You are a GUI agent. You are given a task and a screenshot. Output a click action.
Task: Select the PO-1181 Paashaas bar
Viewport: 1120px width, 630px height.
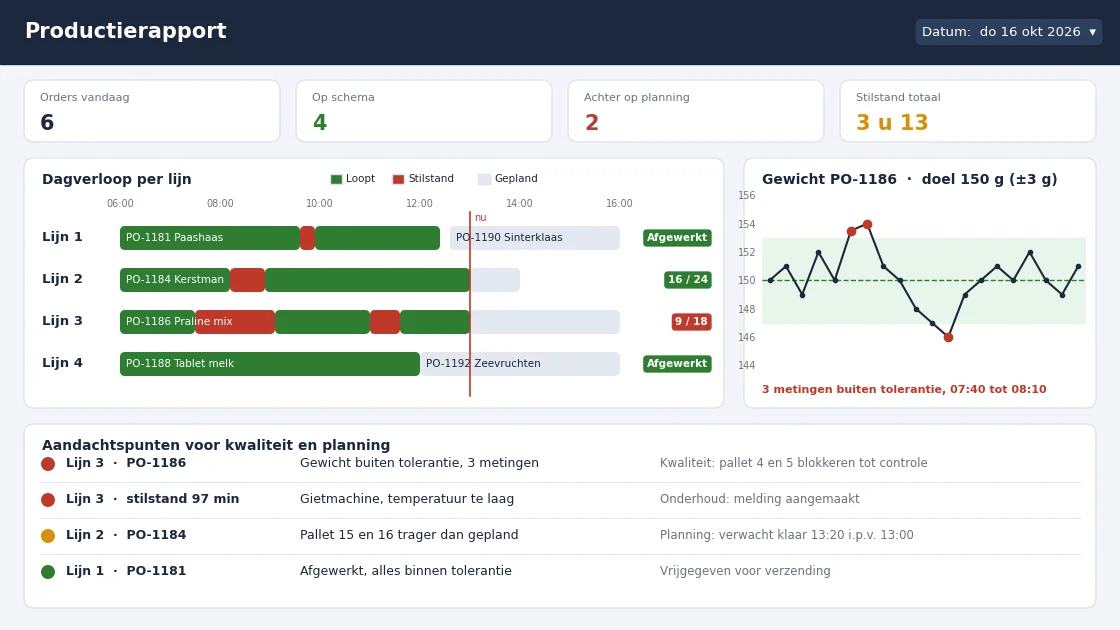tap(210, 238)
